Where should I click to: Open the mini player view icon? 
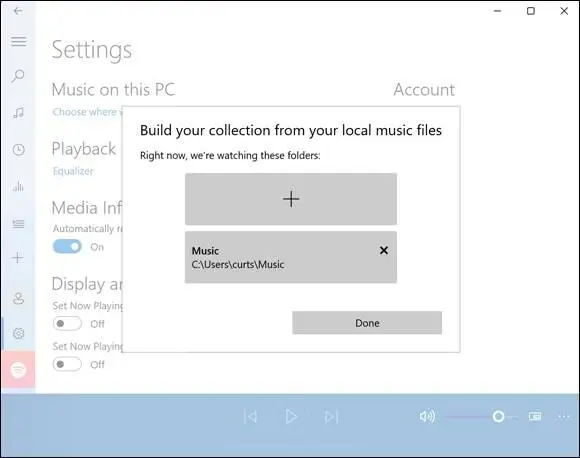(x=535, y=417)
